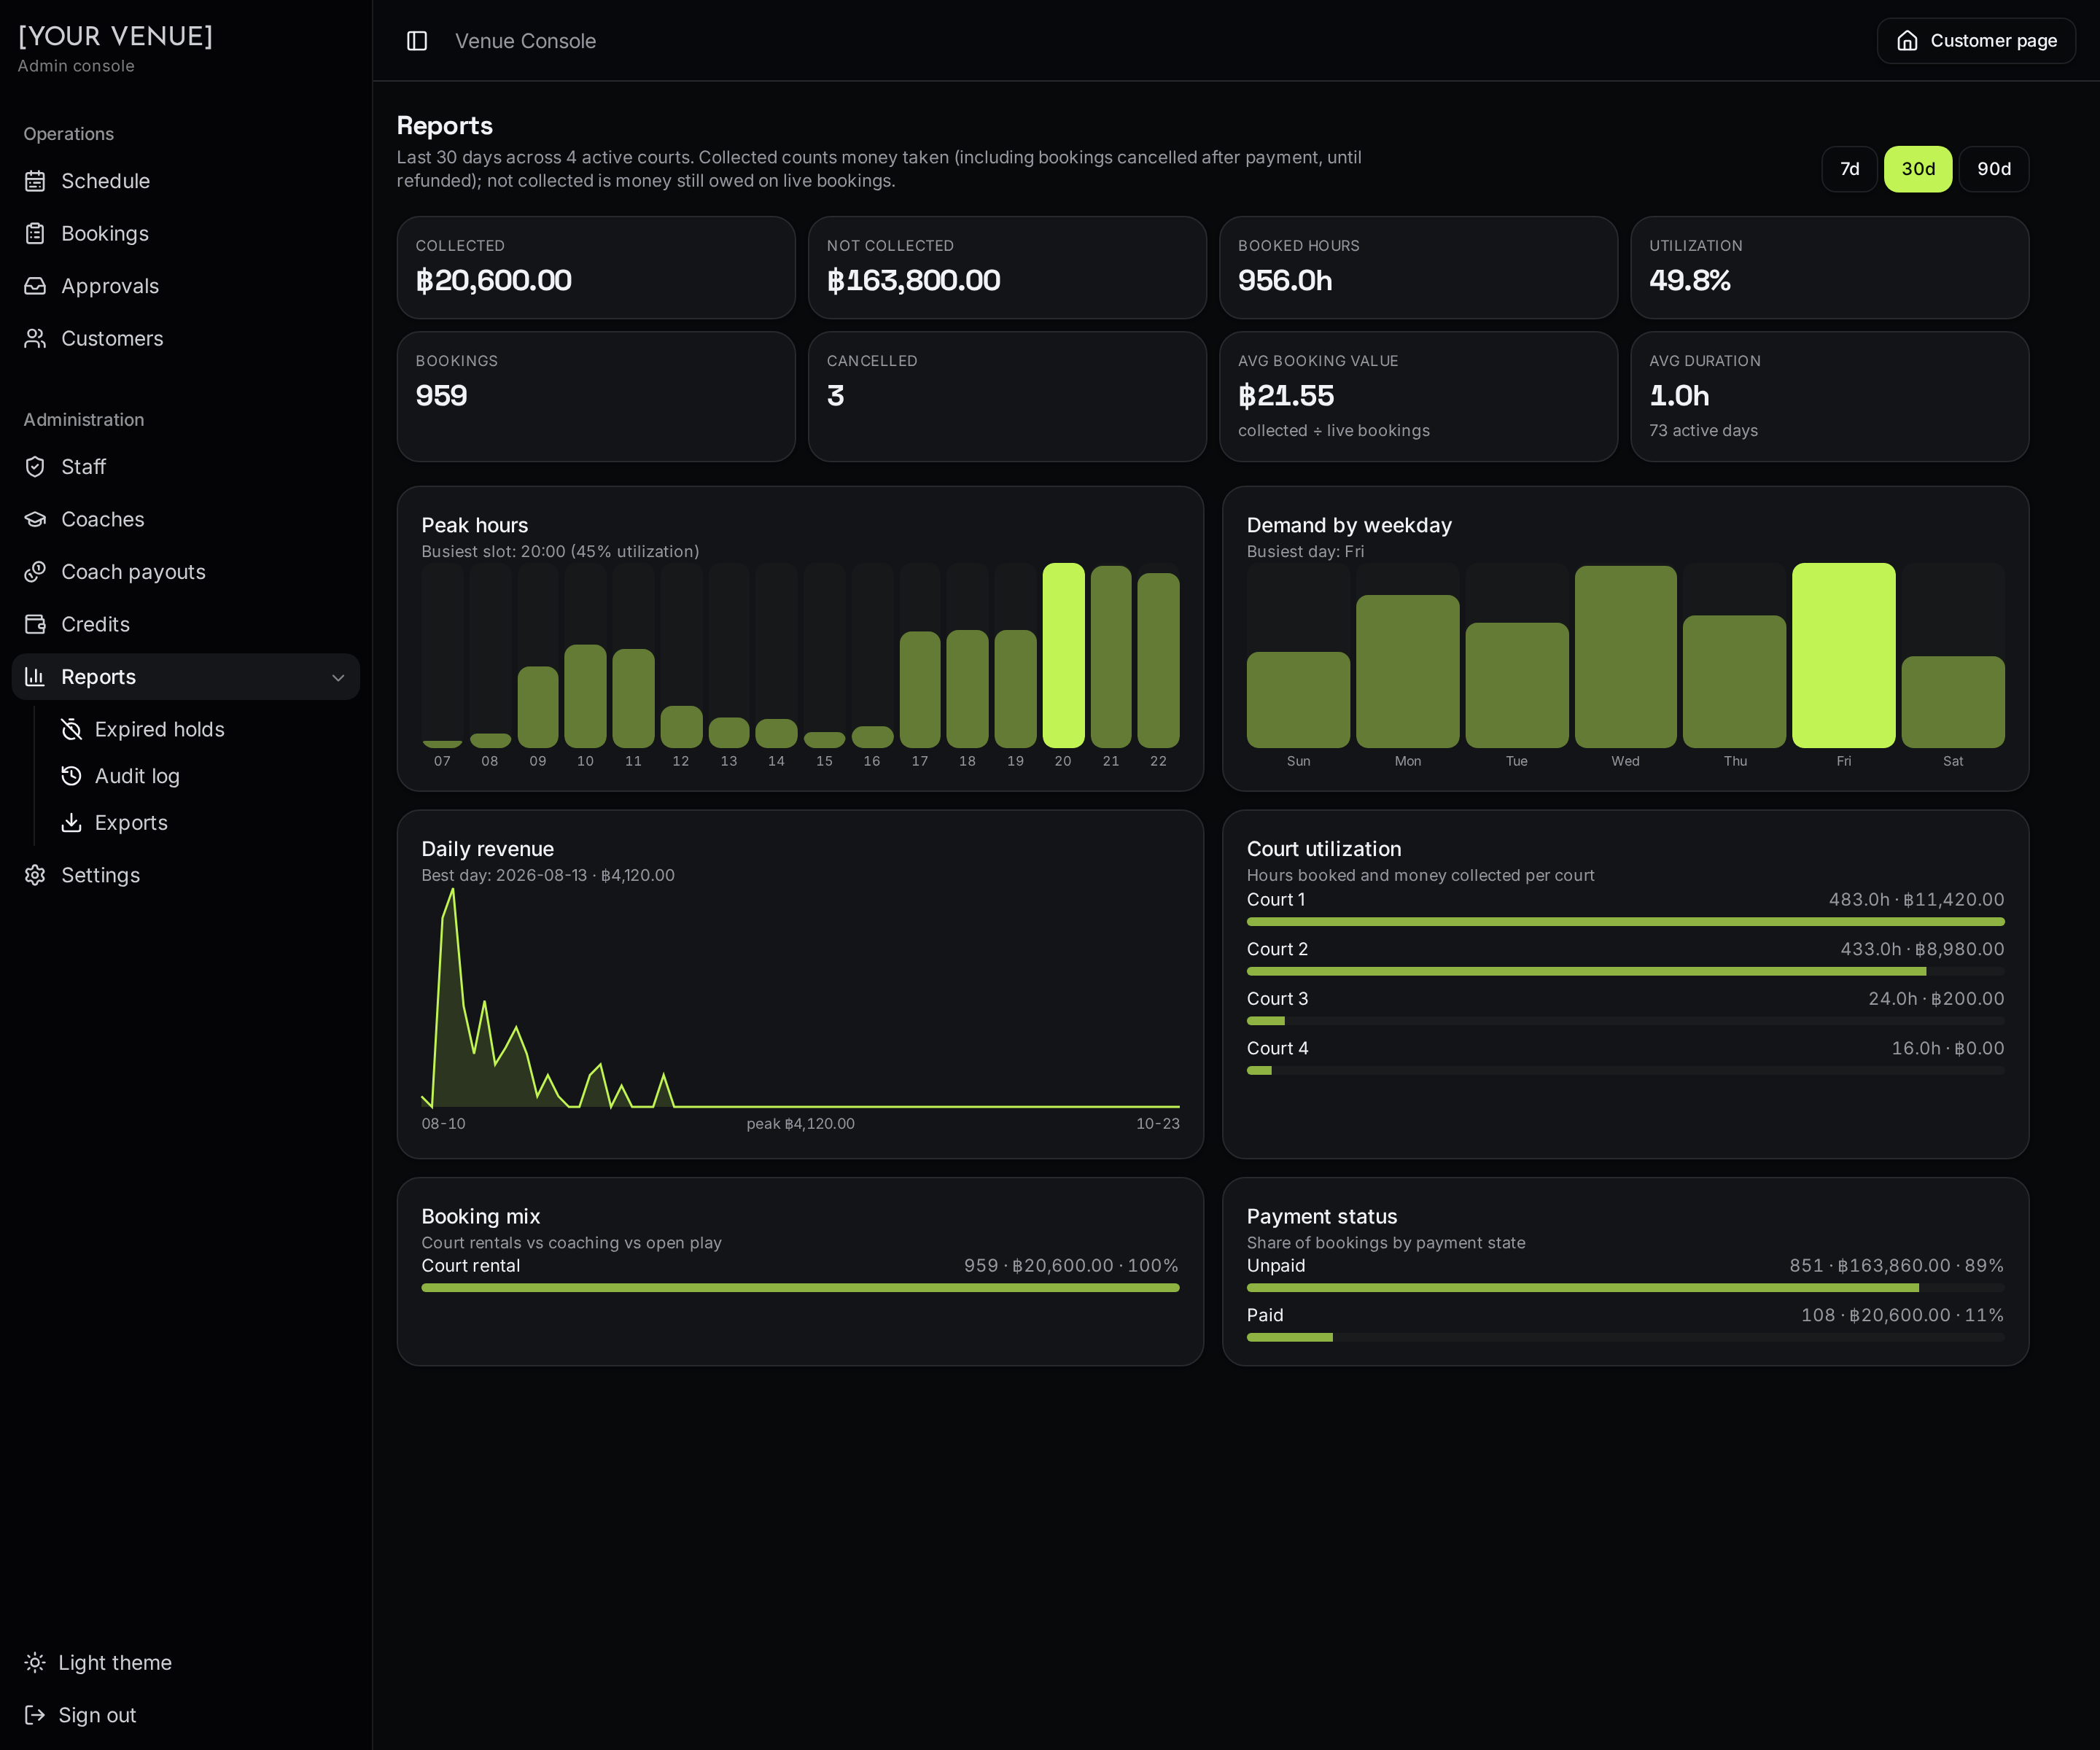
Task: Click the Reports bar chart icon
Action: [35, 677]
